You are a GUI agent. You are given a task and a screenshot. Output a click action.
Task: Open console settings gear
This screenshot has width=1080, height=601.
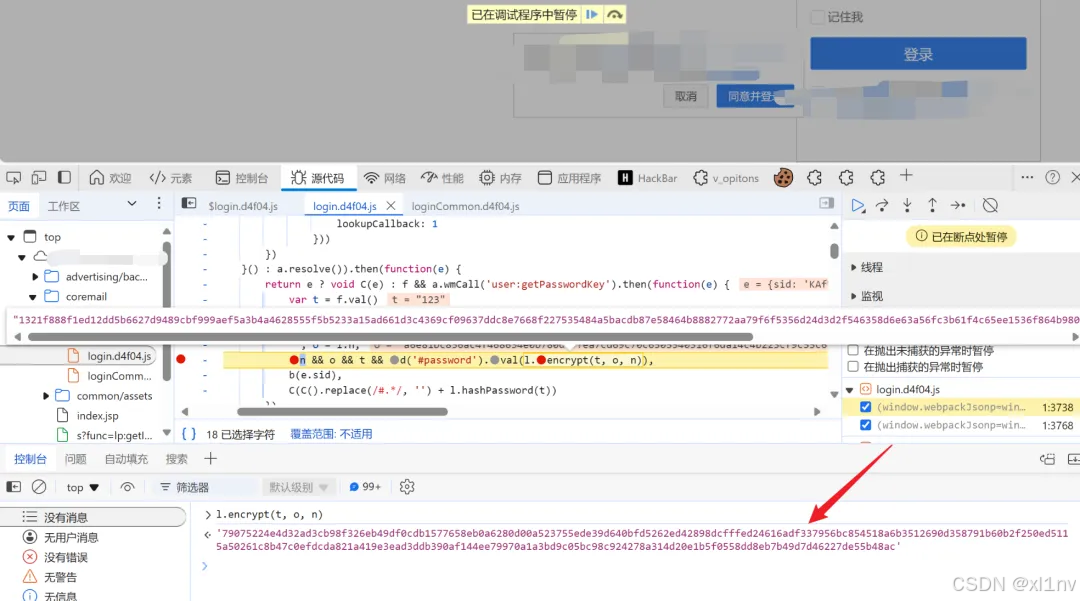pos(407,487)
